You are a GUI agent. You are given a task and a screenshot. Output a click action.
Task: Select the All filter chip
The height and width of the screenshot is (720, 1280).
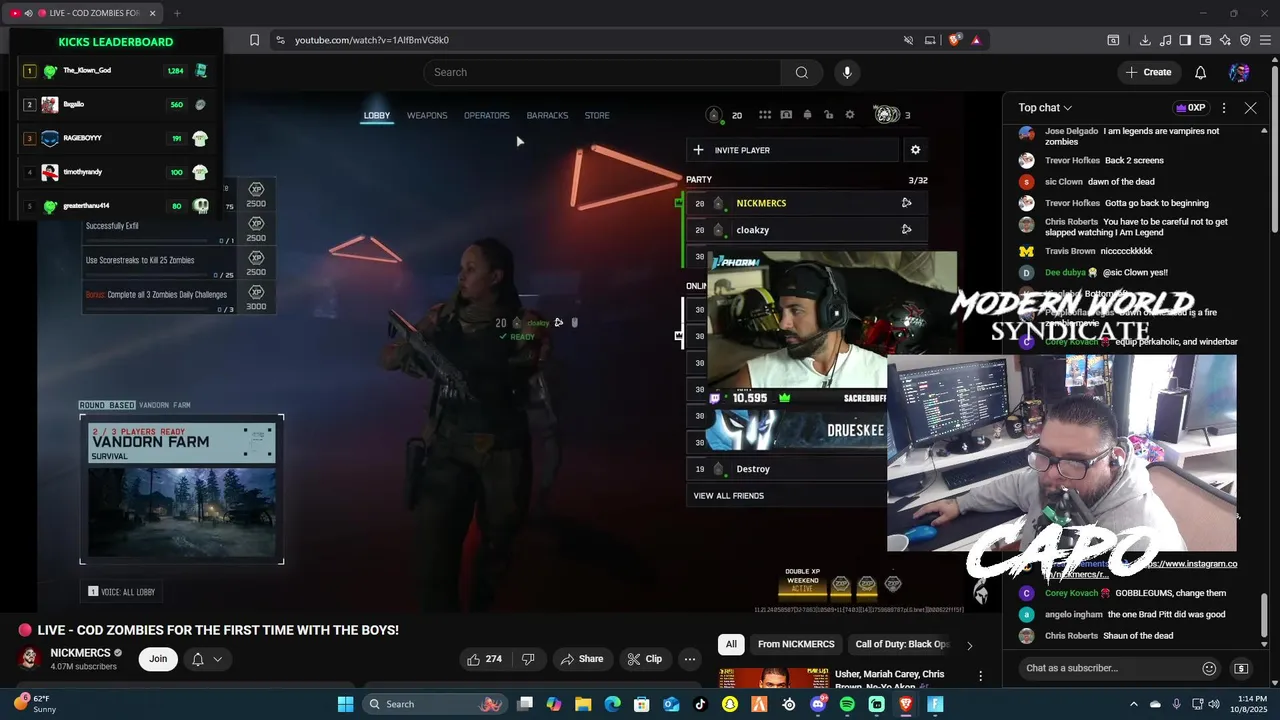click(x=731, y=645)
